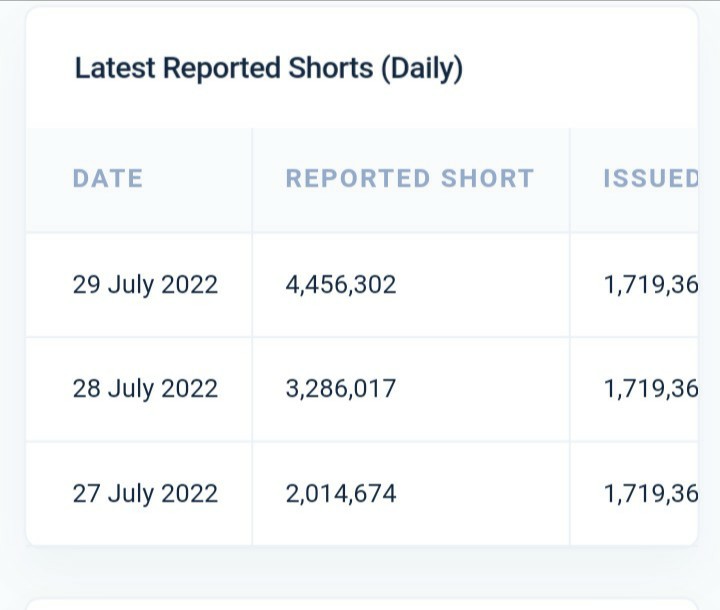Click the divider between DATE and REPORTED SHORT headers

(x=252, y=179)
